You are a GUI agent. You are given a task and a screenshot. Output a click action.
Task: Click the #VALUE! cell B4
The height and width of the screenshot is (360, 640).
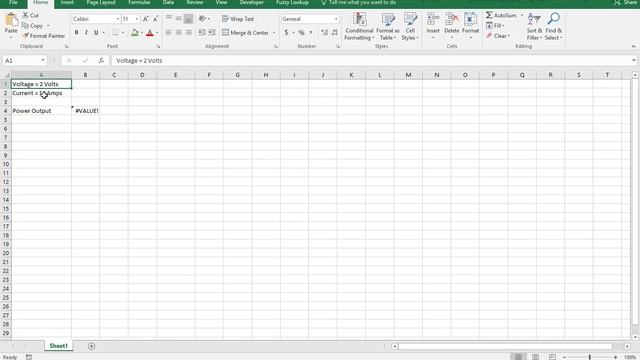(86, 111)
